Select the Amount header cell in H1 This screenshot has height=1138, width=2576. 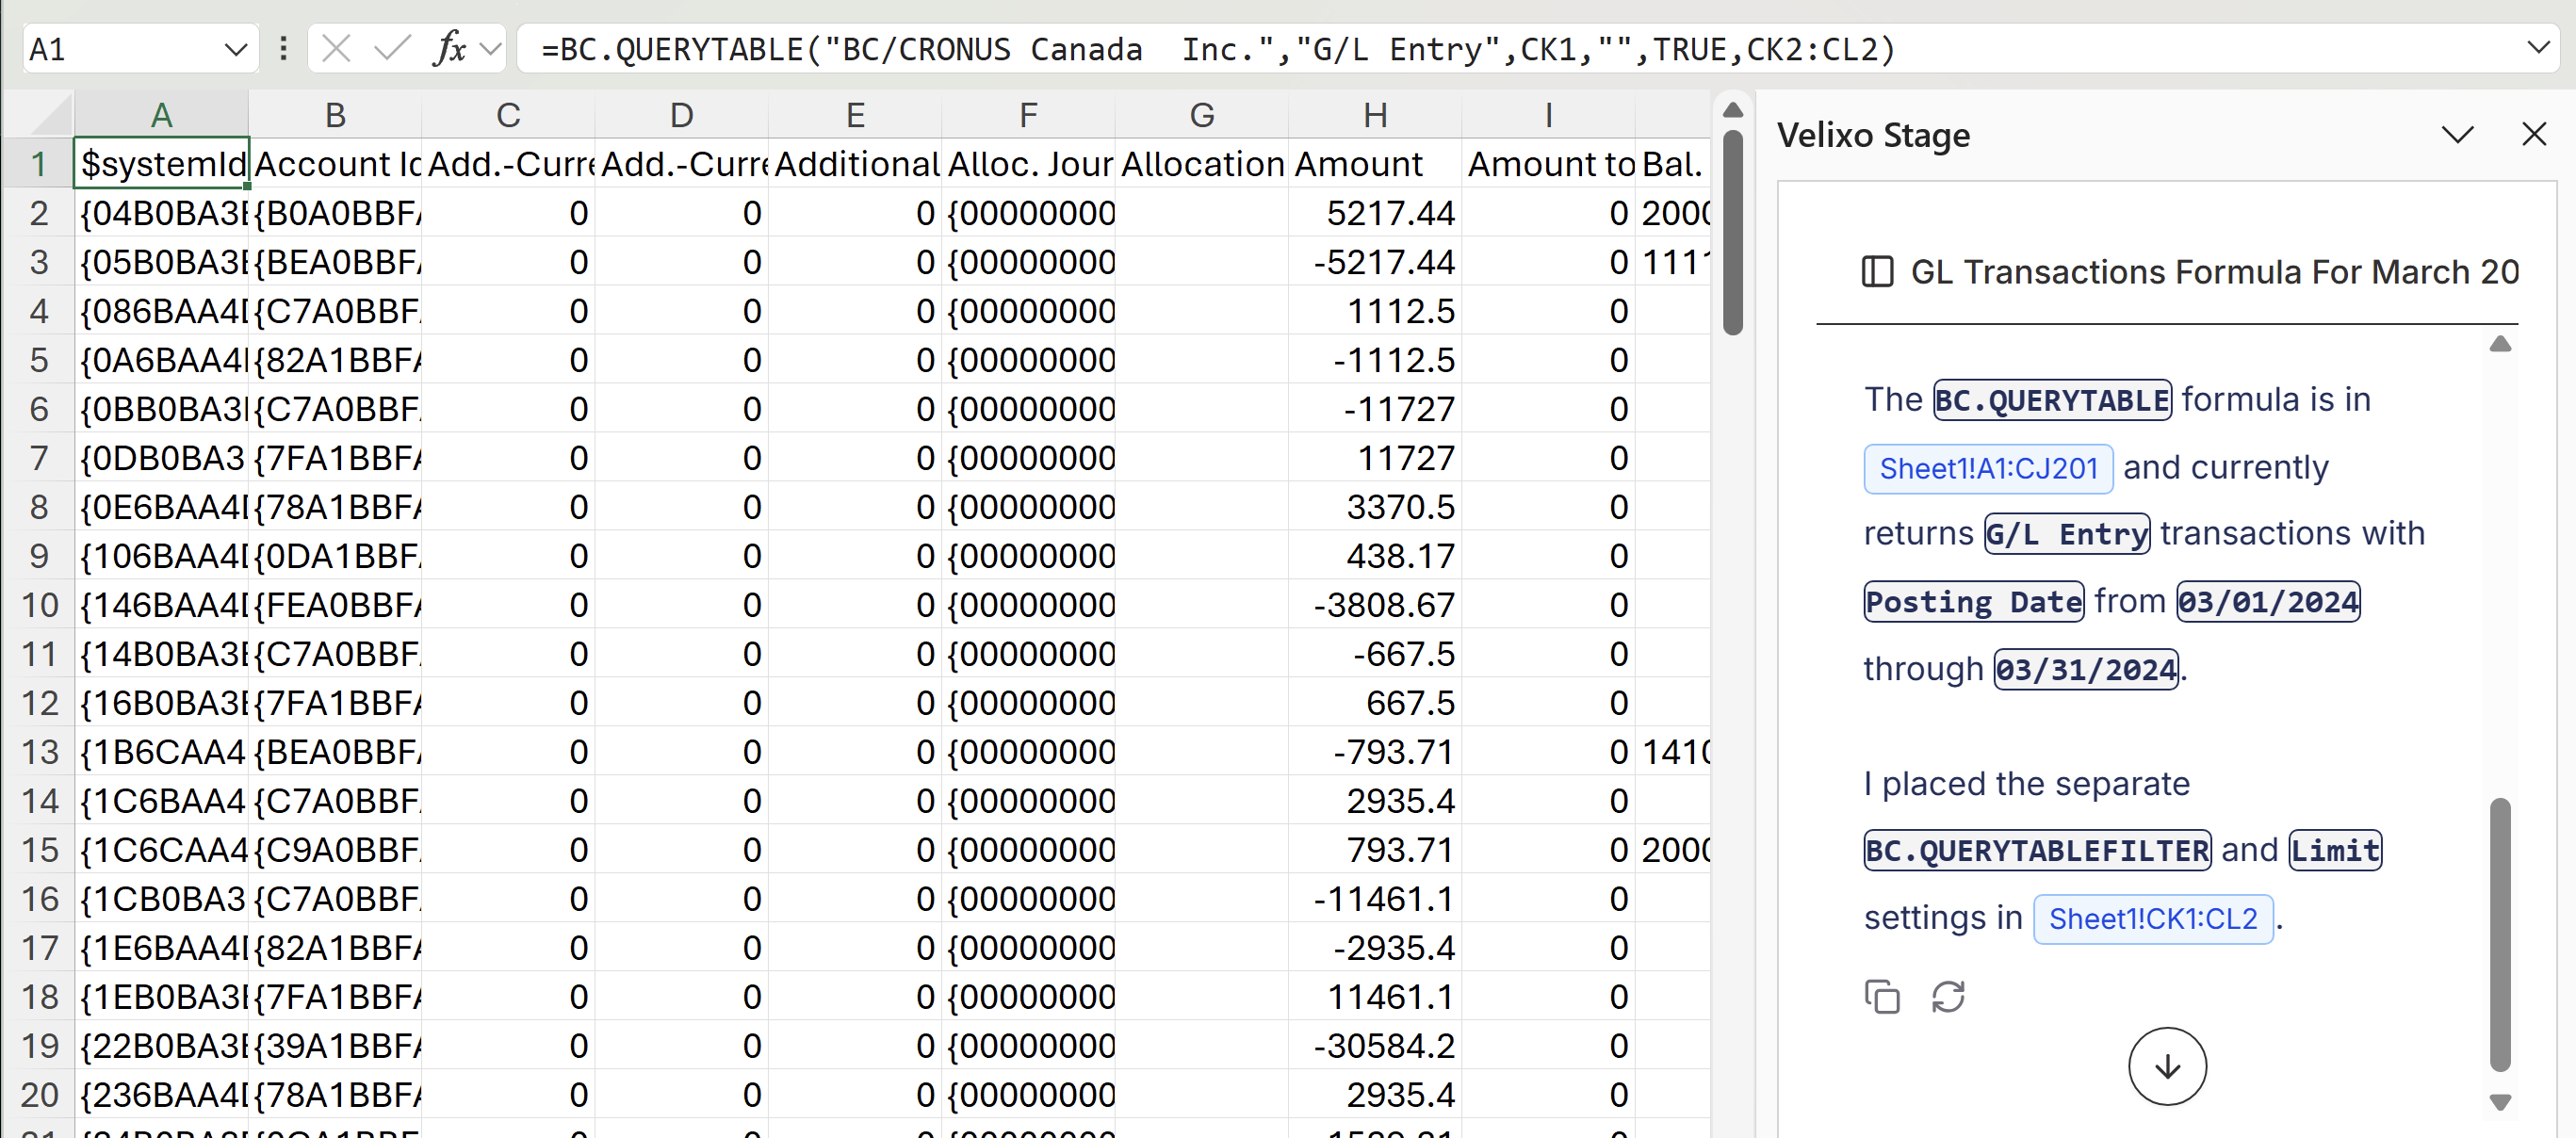[1375, 163]
